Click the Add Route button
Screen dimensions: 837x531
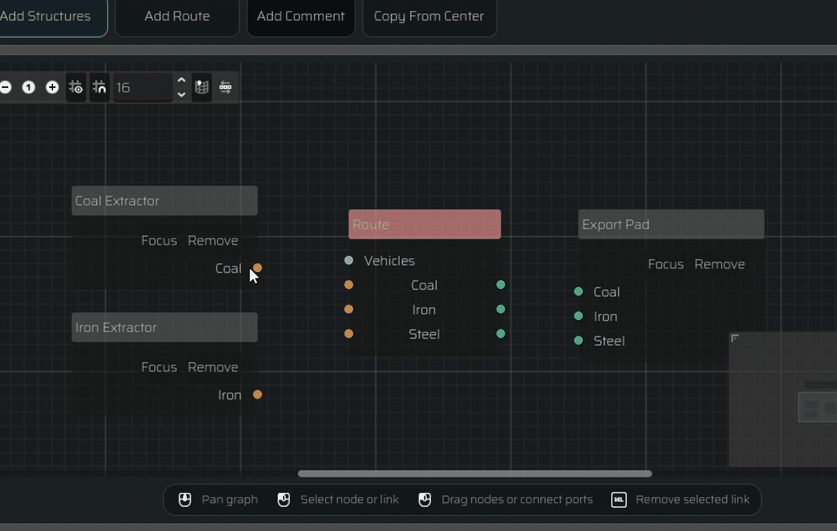(x=177, y=16)
